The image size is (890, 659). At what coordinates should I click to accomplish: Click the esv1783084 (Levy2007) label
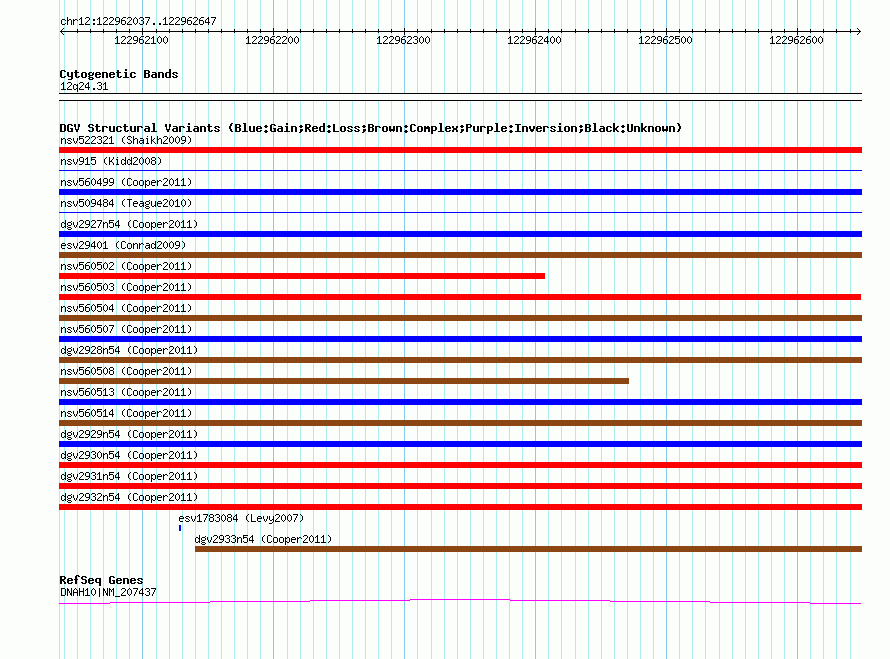[x=241, y=518]
